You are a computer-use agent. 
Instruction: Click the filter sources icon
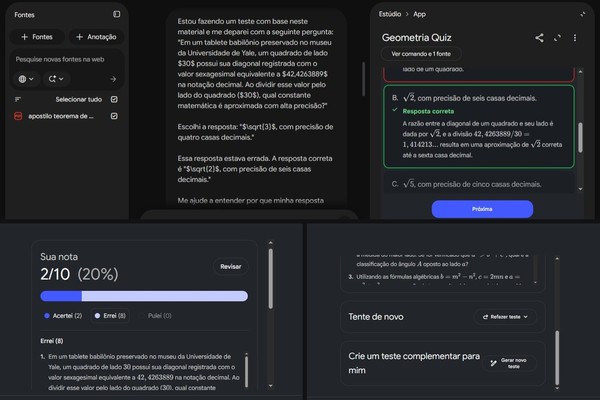[x=18, y=100]
